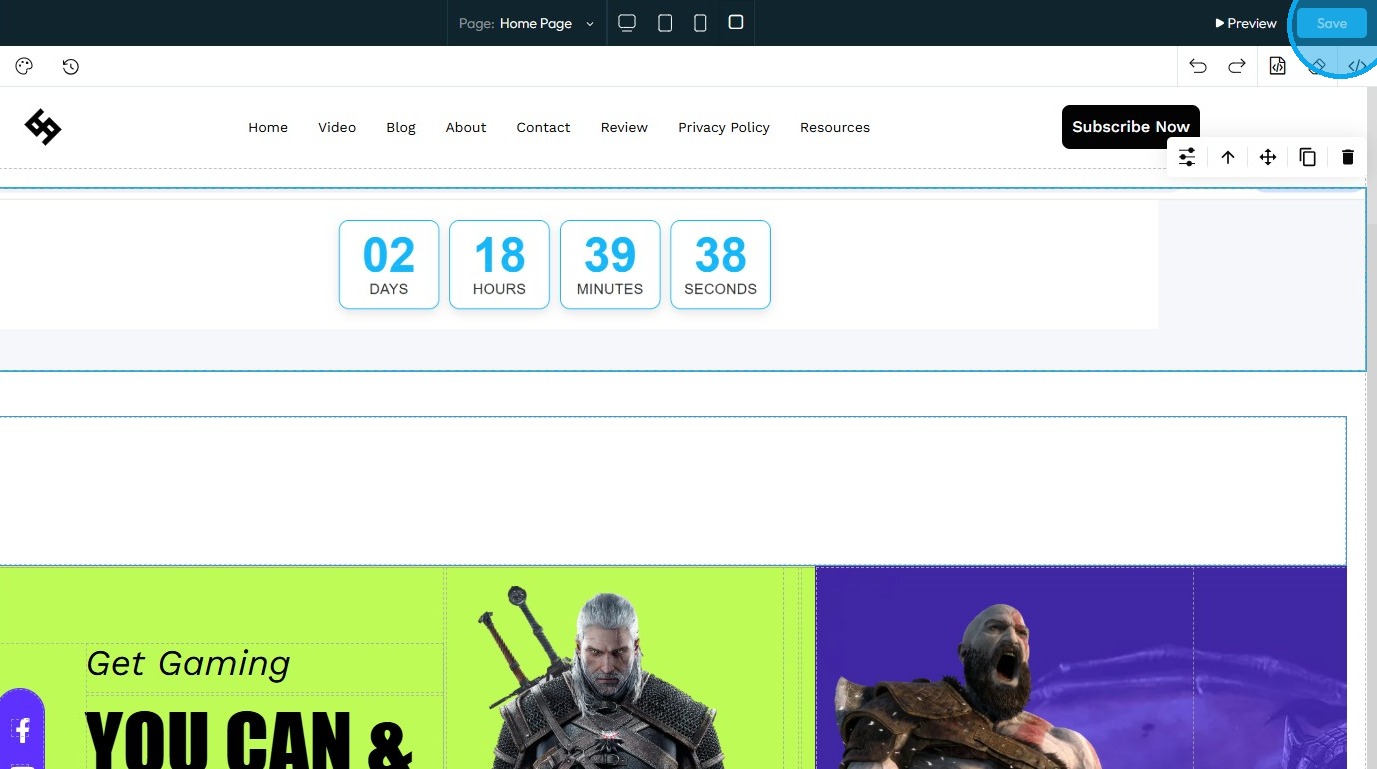This screenshot has width=1377, height=769.
Task: Open the Page: Home Page dropdown
Action: coord(527,23)
